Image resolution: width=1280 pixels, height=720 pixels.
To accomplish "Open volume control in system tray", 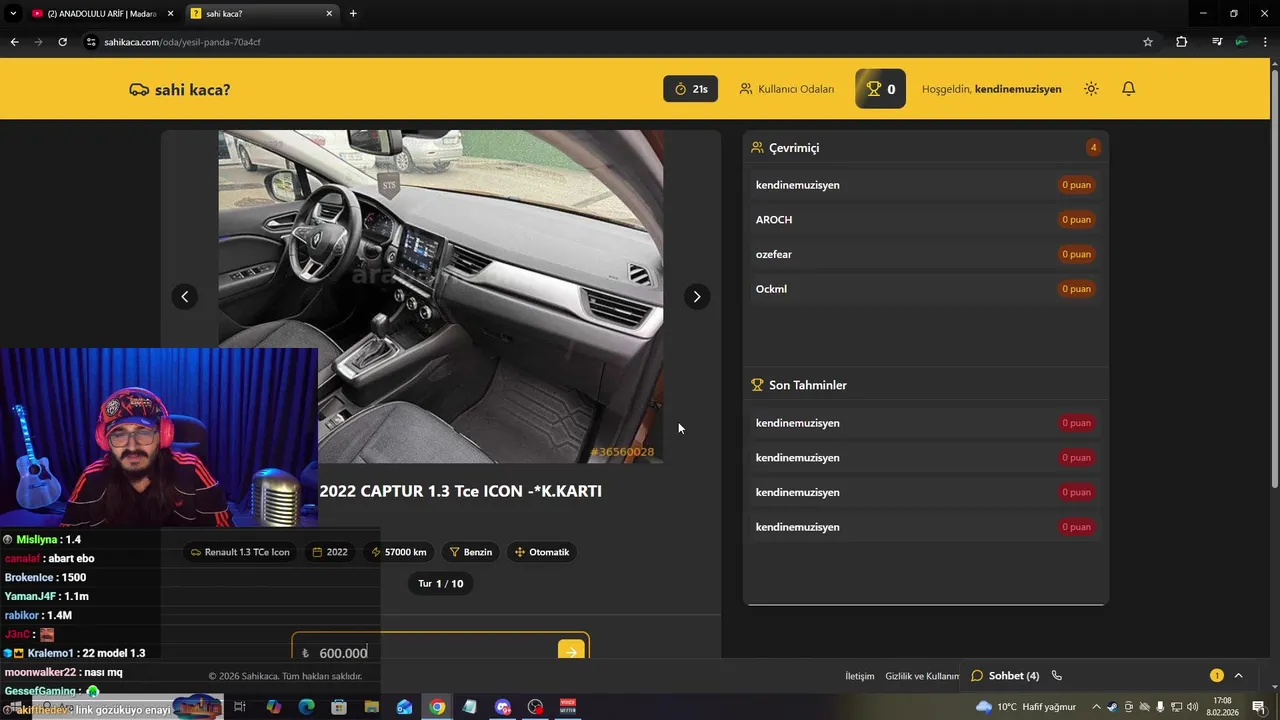I will [1192, 707].
